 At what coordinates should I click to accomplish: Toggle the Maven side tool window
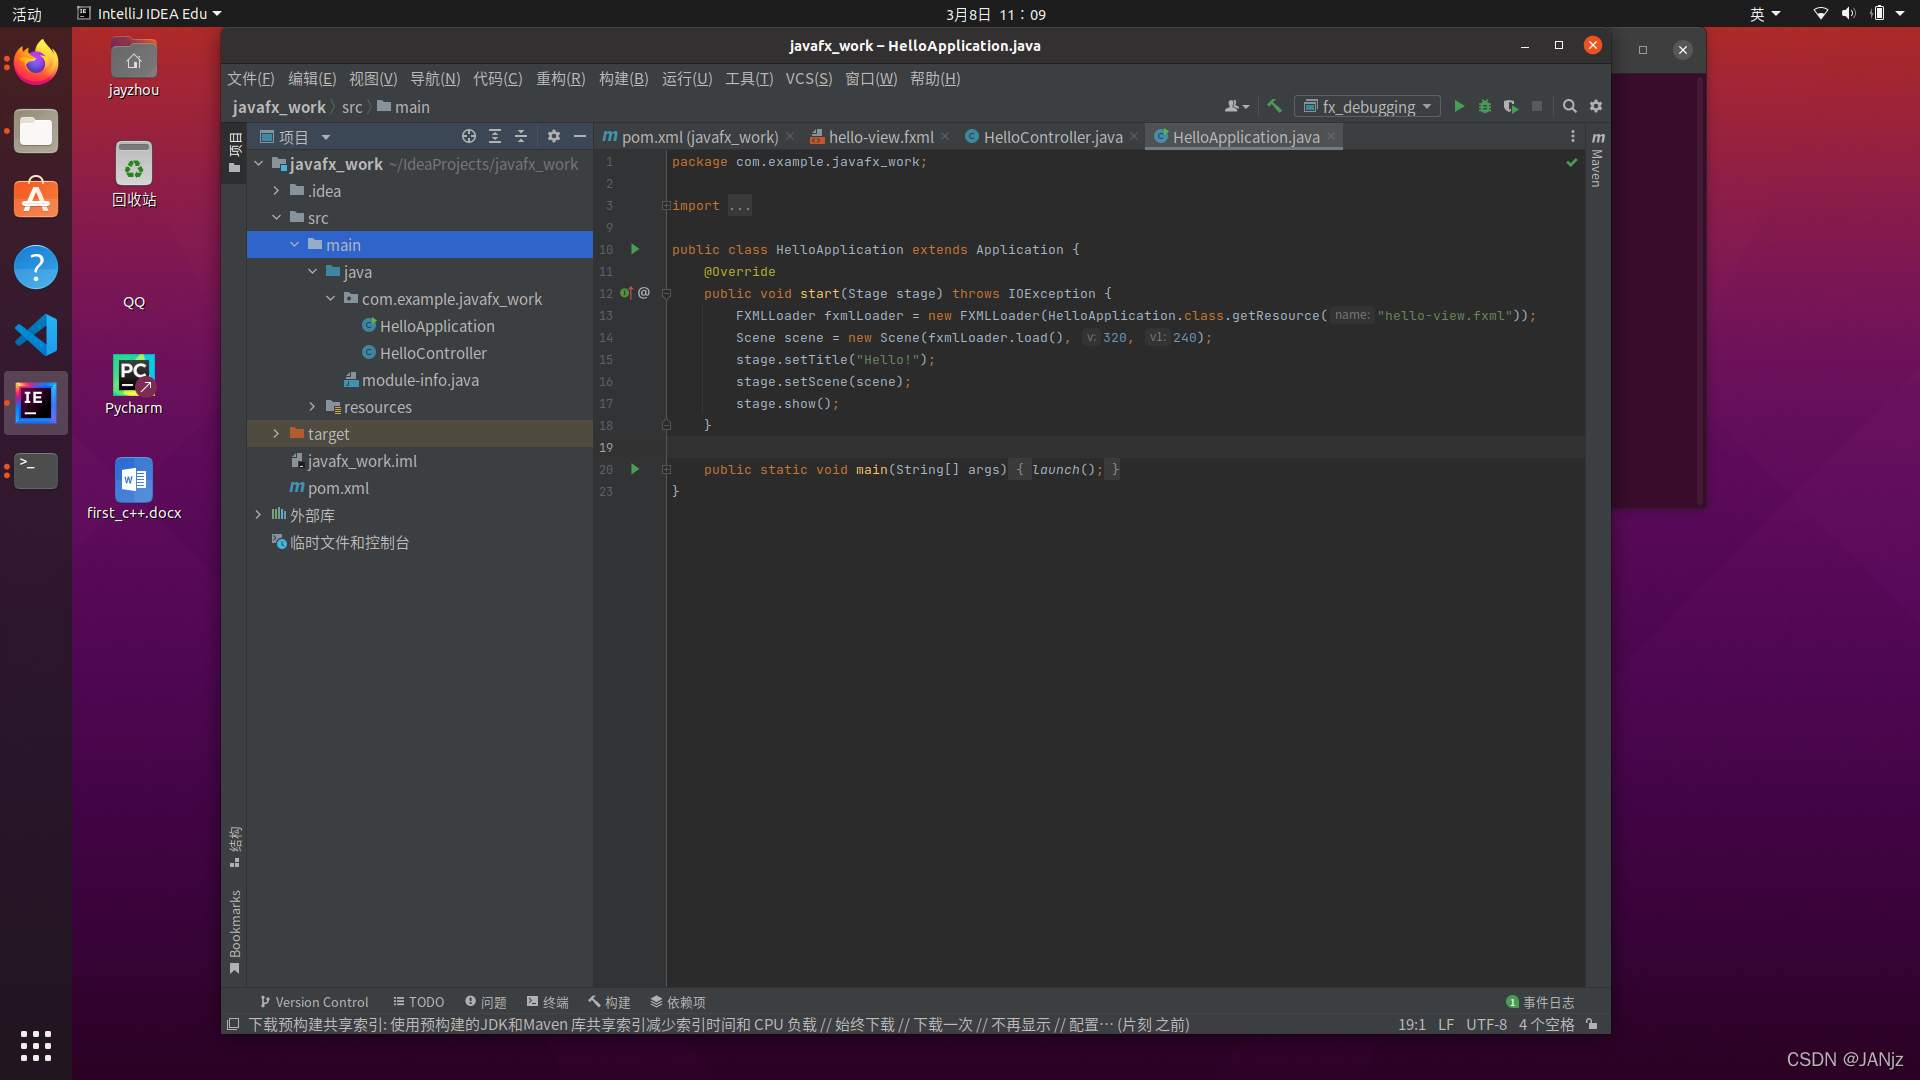[1597, 160]
